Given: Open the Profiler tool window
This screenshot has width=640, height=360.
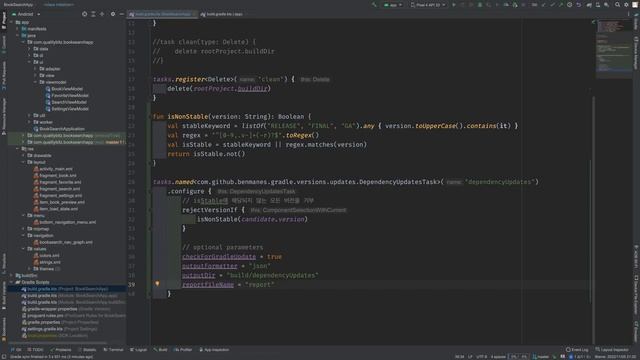Looking at the screenshot, I should (x=183, y=350).
